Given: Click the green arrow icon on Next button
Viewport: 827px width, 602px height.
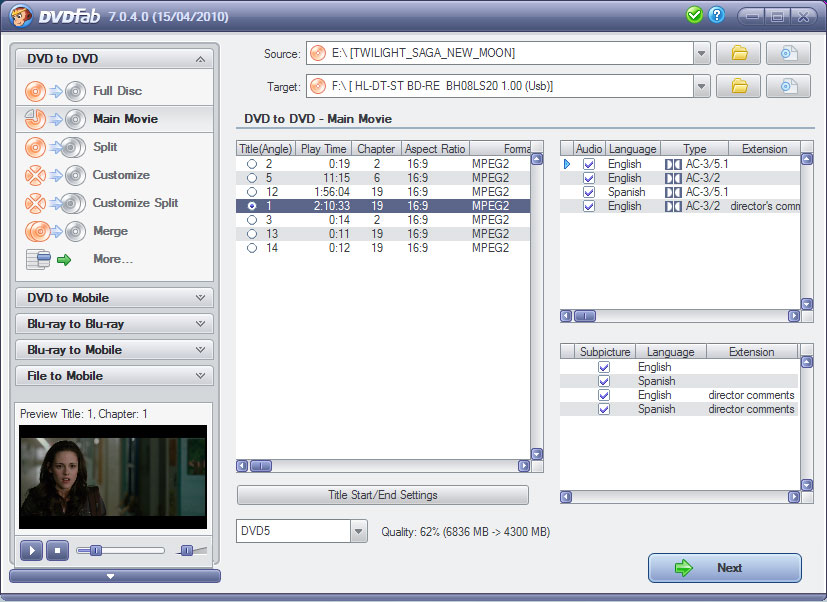Looking at the screenshot, I should point(684,568).
